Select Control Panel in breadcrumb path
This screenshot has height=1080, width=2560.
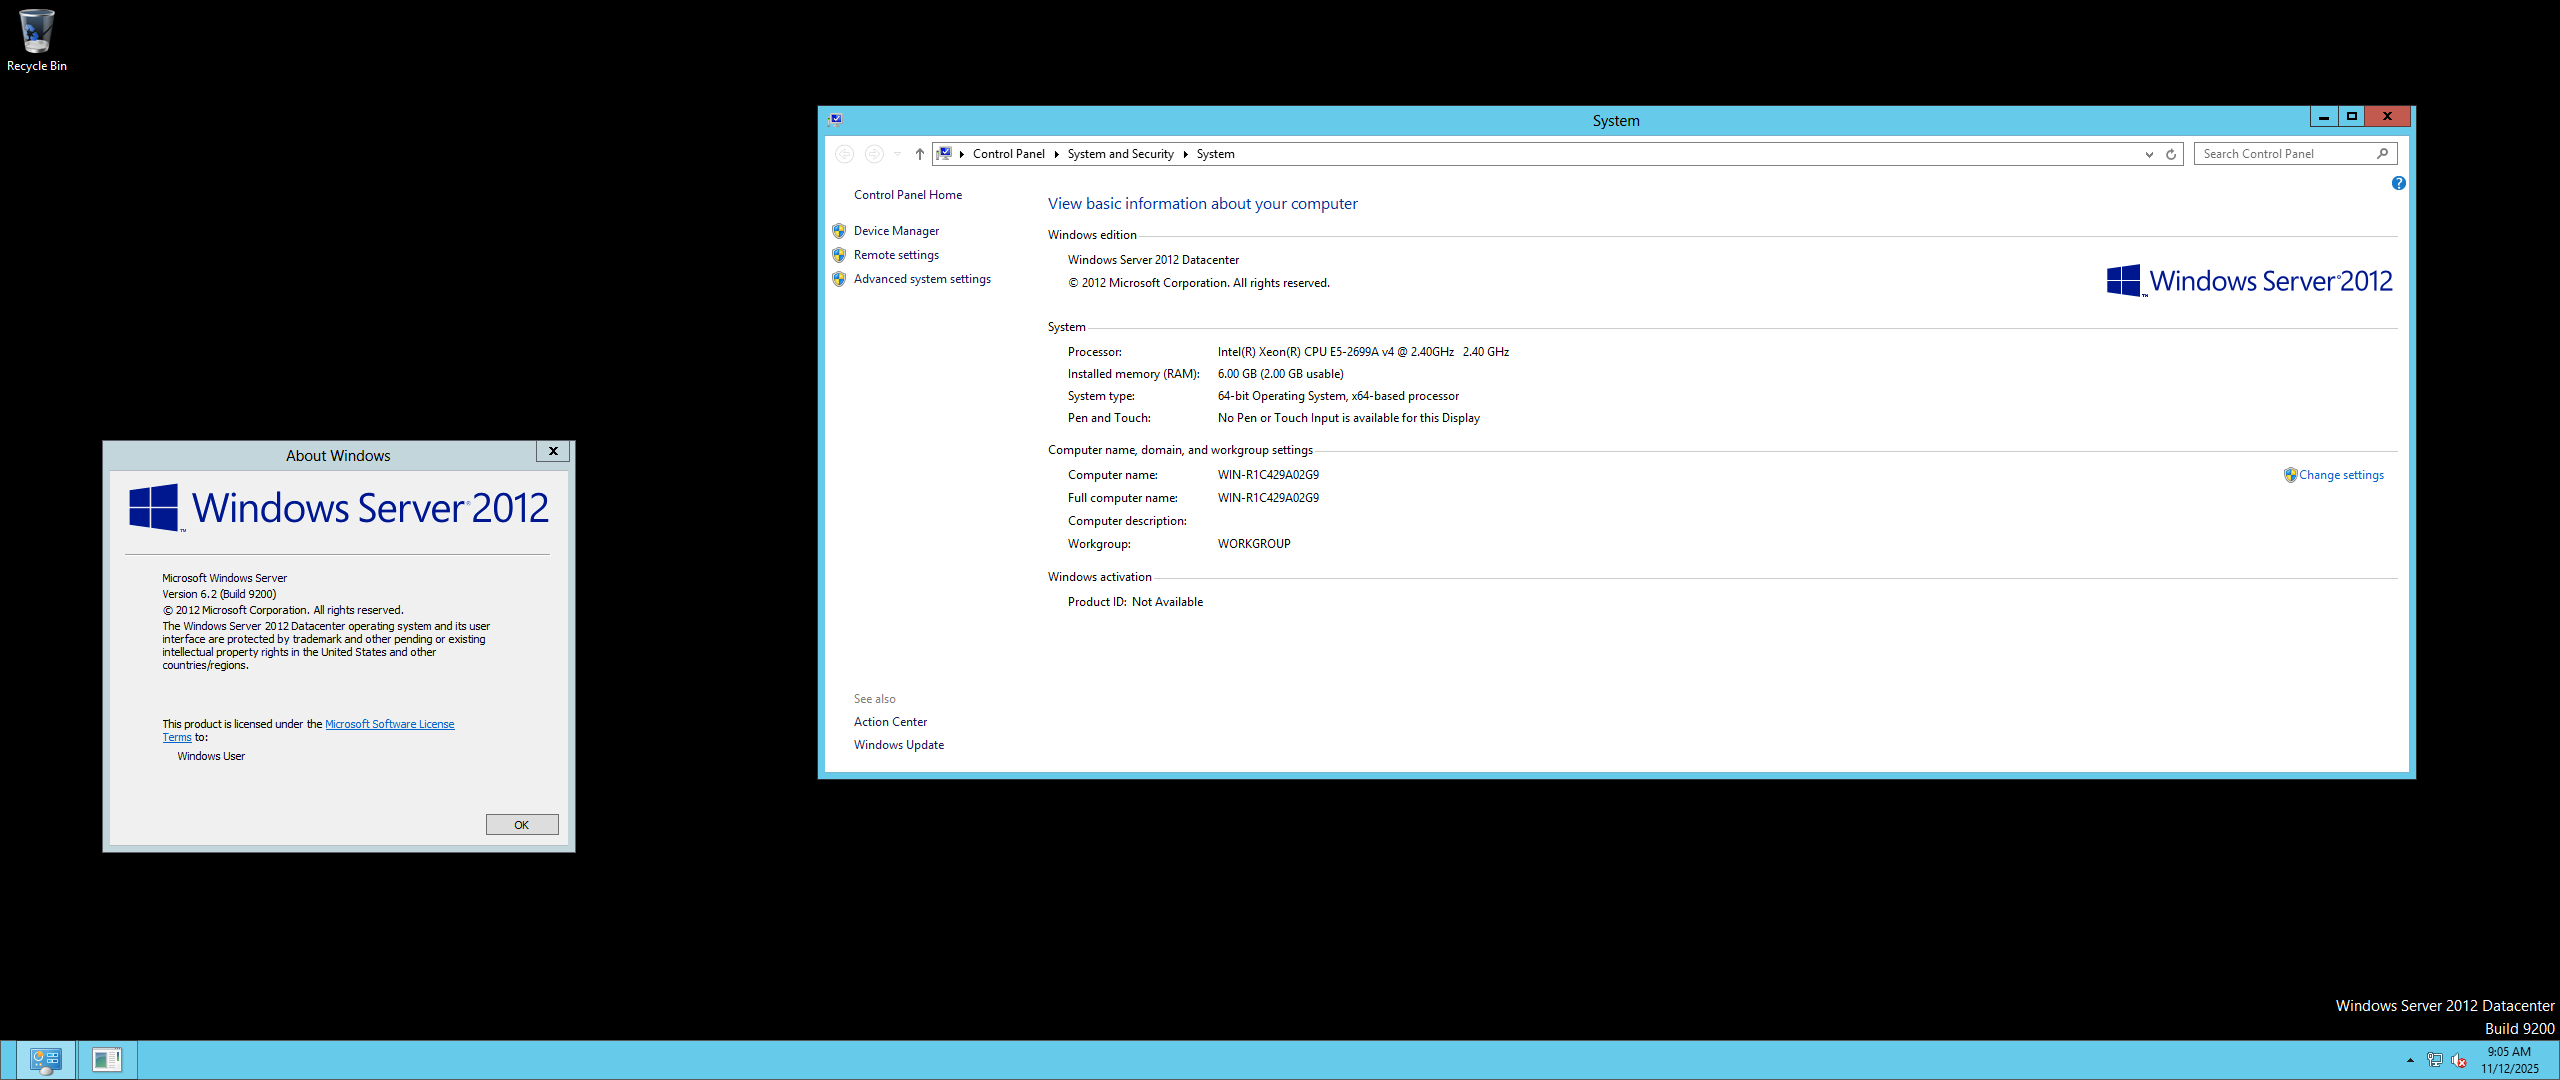point(1008,154)
